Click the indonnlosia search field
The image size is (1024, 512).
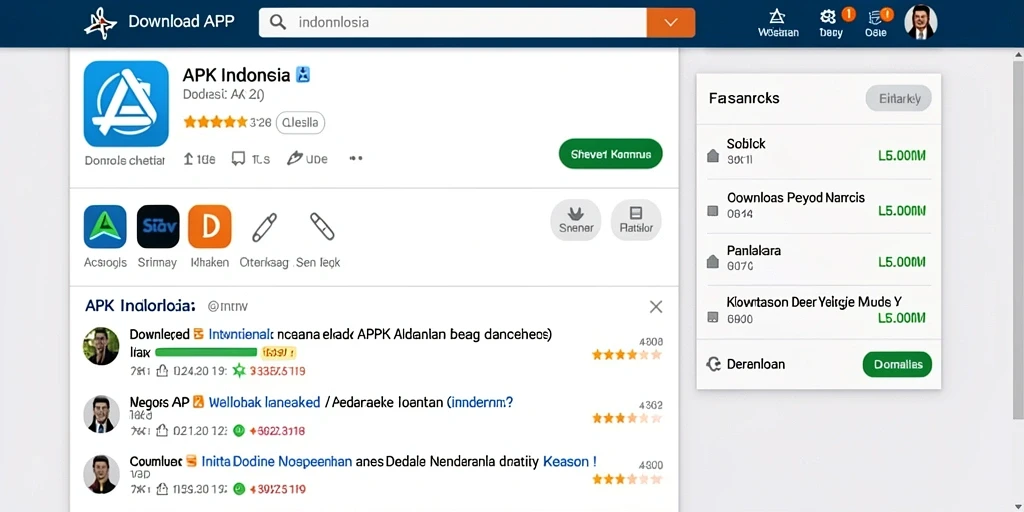point(453,22)
